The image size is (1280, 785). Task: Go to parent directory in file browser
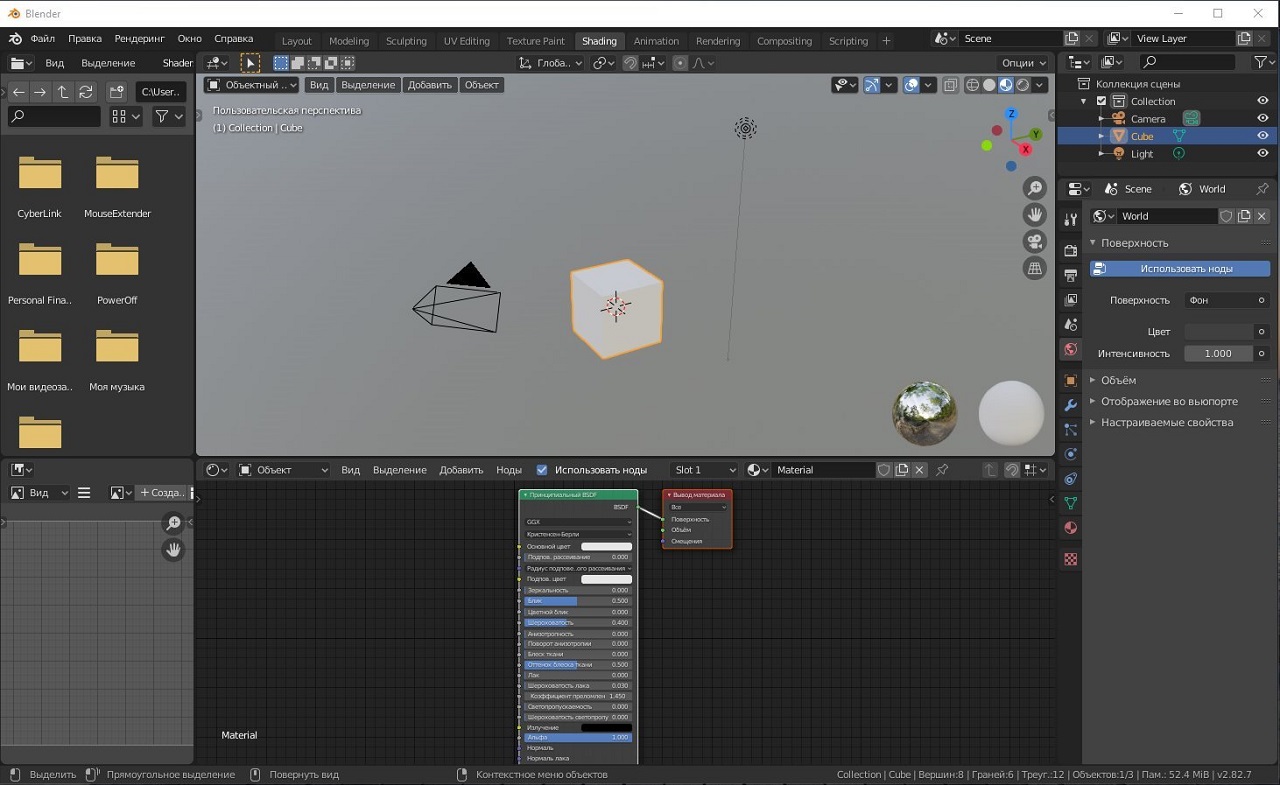coord(62,92)
